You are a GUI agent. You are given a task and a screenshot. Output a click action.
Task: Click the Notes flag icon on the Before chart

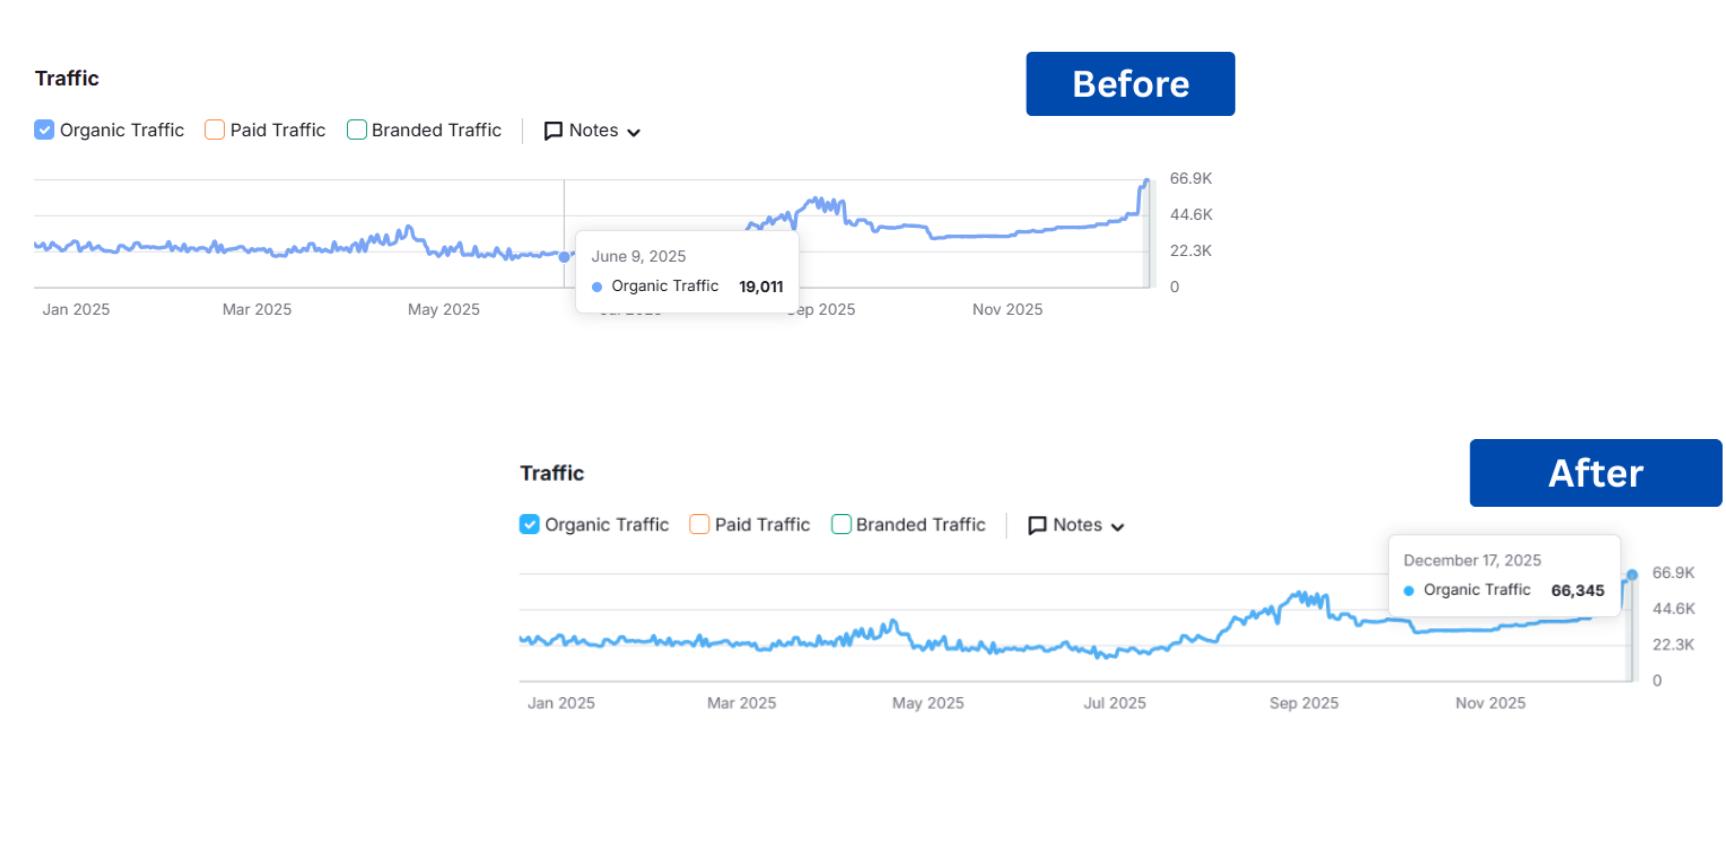coord(553,130)
